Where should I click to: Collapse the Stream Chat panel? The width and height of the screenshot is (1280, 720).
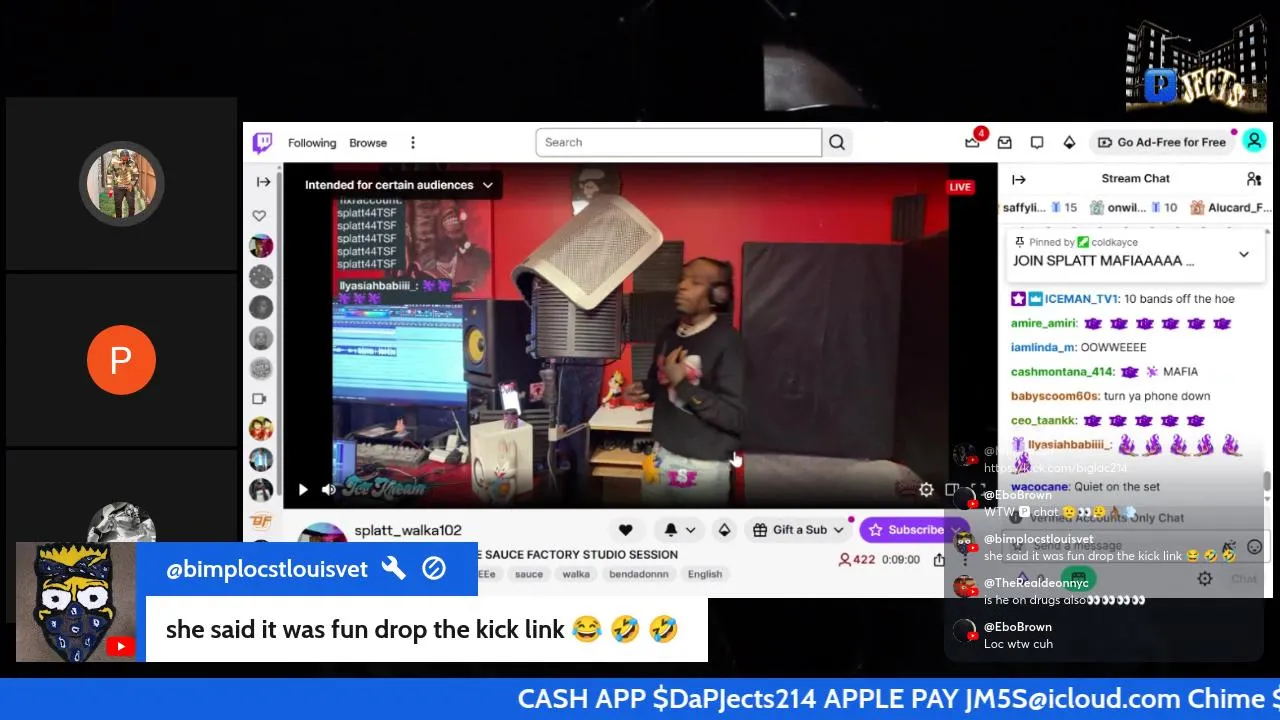click(x=1019, y=179)
